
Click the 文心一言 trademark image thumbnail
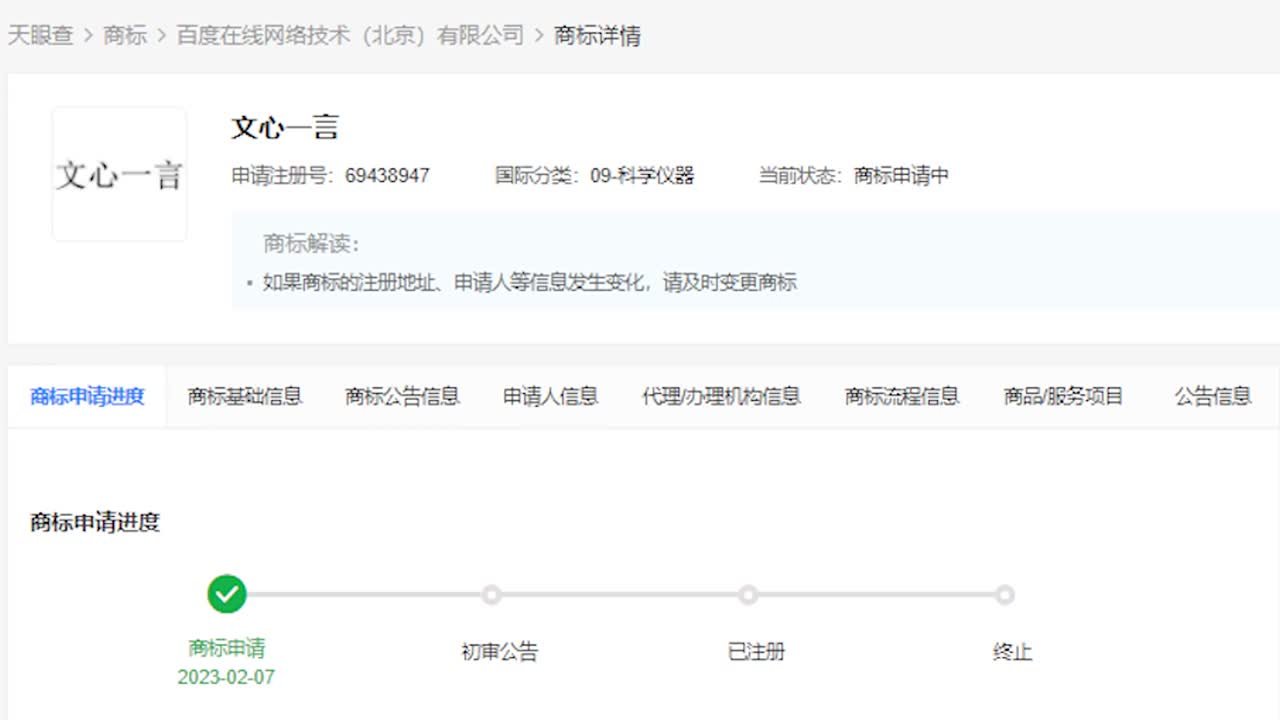click(119, 173)
